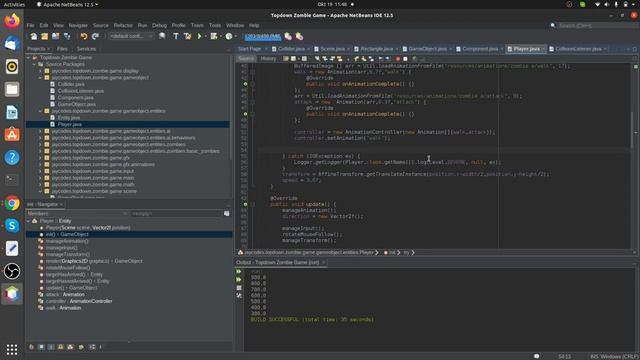Click the Redo arrow icon
Image resolution: width=640 pixels, height=360 pixels.
(x=96, y=36)
